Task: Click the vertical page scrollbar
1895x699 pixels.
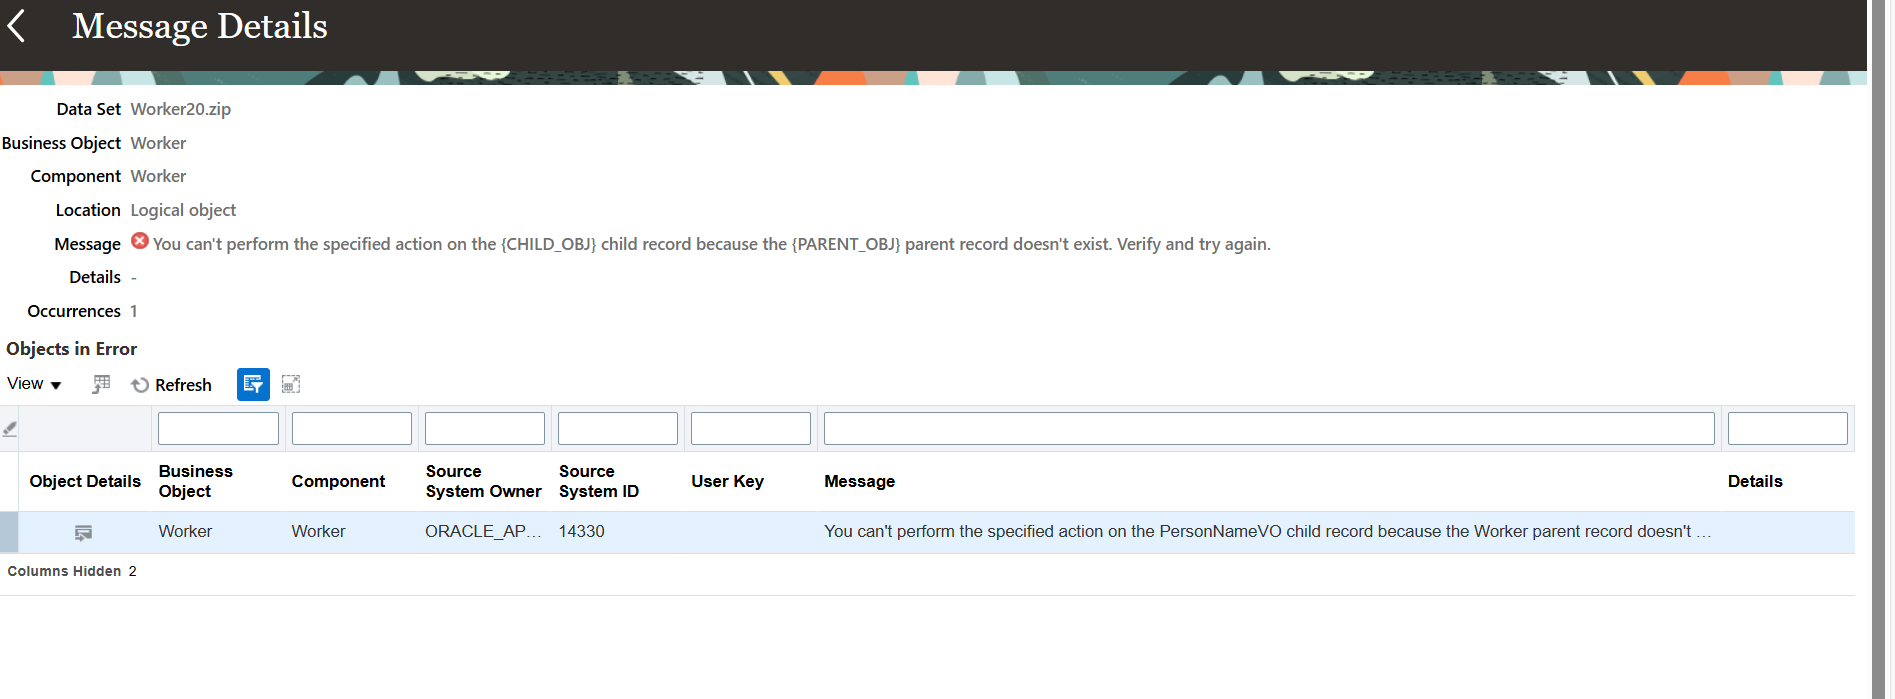Action: 1879,350
